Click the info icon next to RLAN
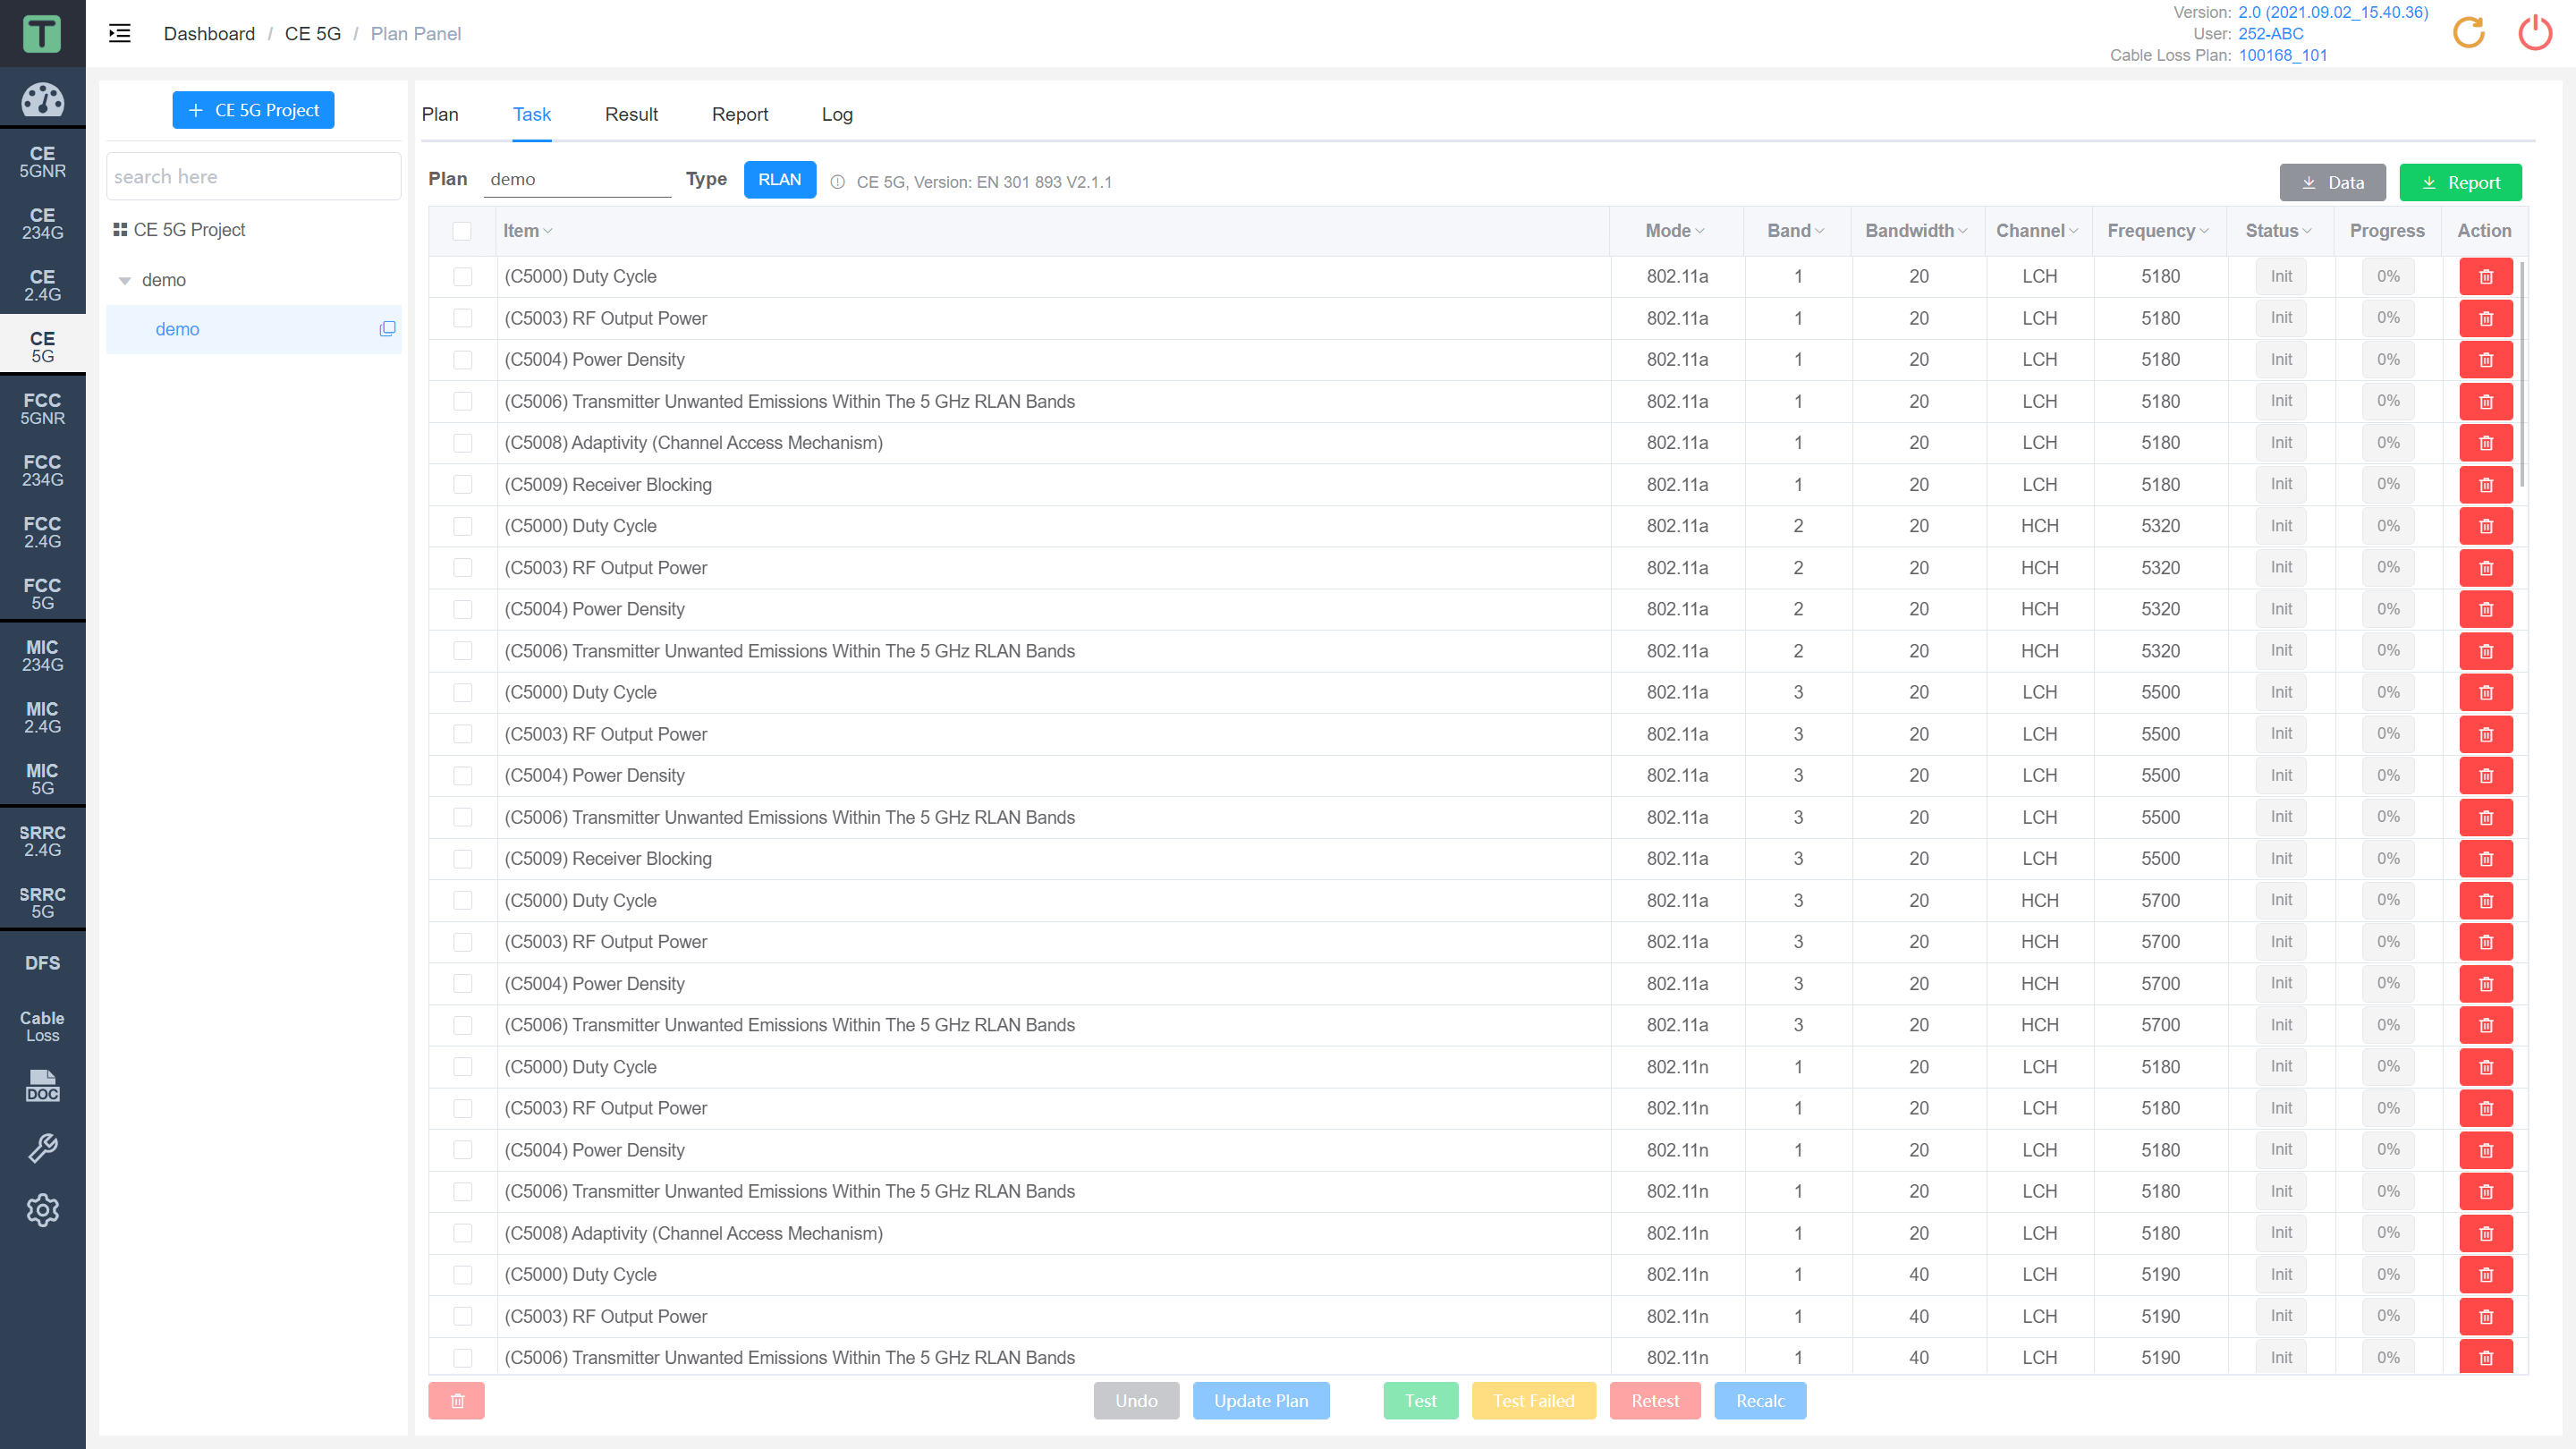This screenshot has width=2576, height=1449. tap(838, 182)
